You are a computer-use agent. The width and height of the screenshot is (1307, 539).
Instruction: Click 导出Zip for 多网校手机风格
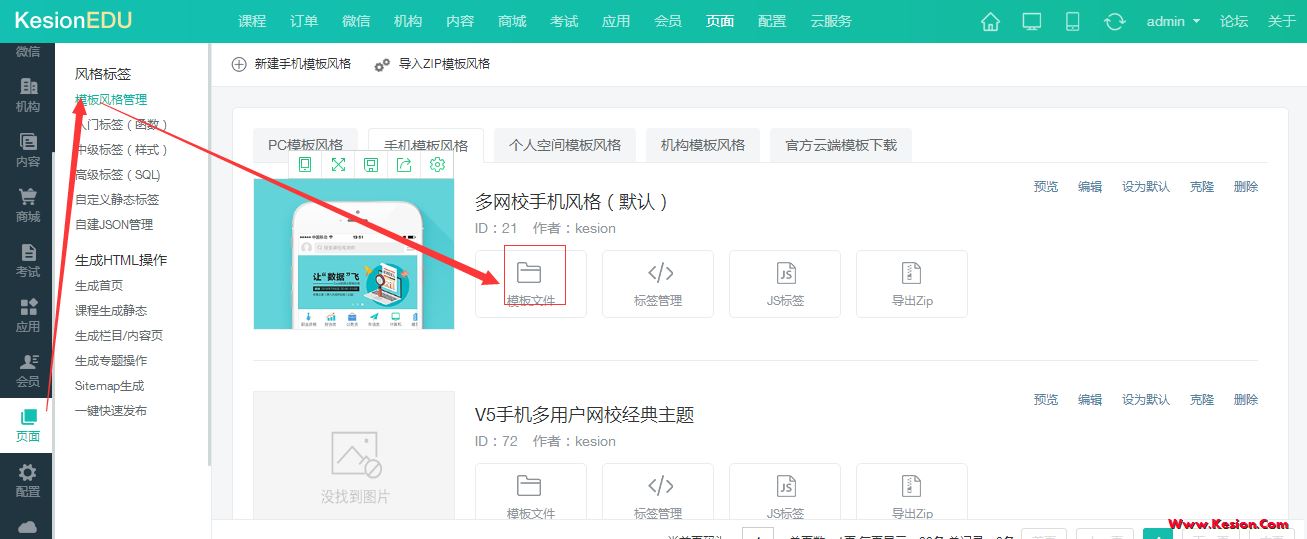(x=912, y=284)
